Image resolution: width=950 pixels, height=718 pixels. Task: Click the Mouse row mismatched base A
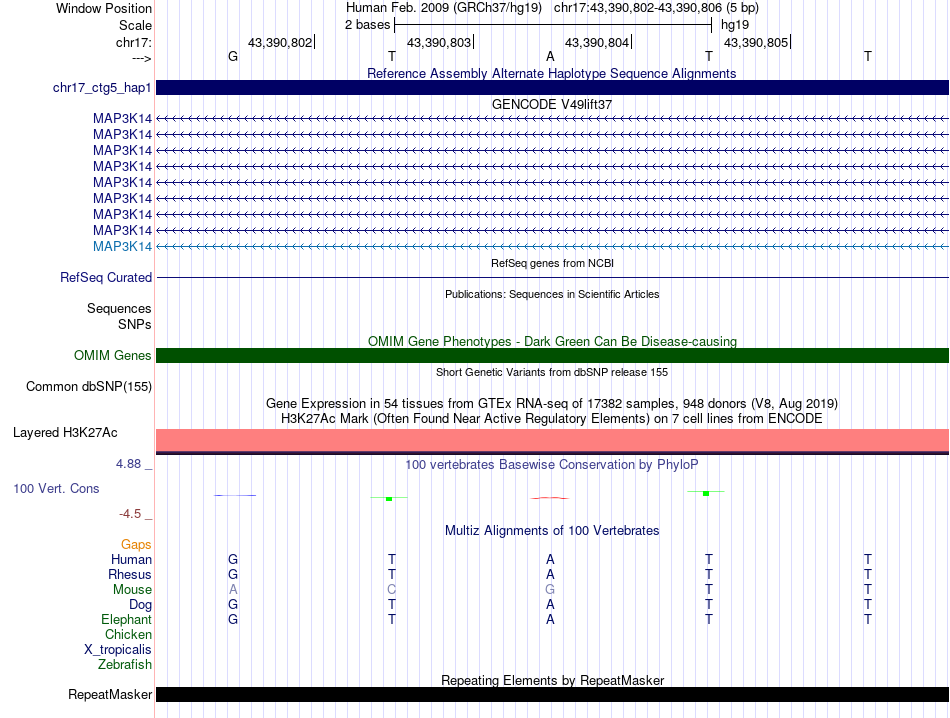click(233, 590)
